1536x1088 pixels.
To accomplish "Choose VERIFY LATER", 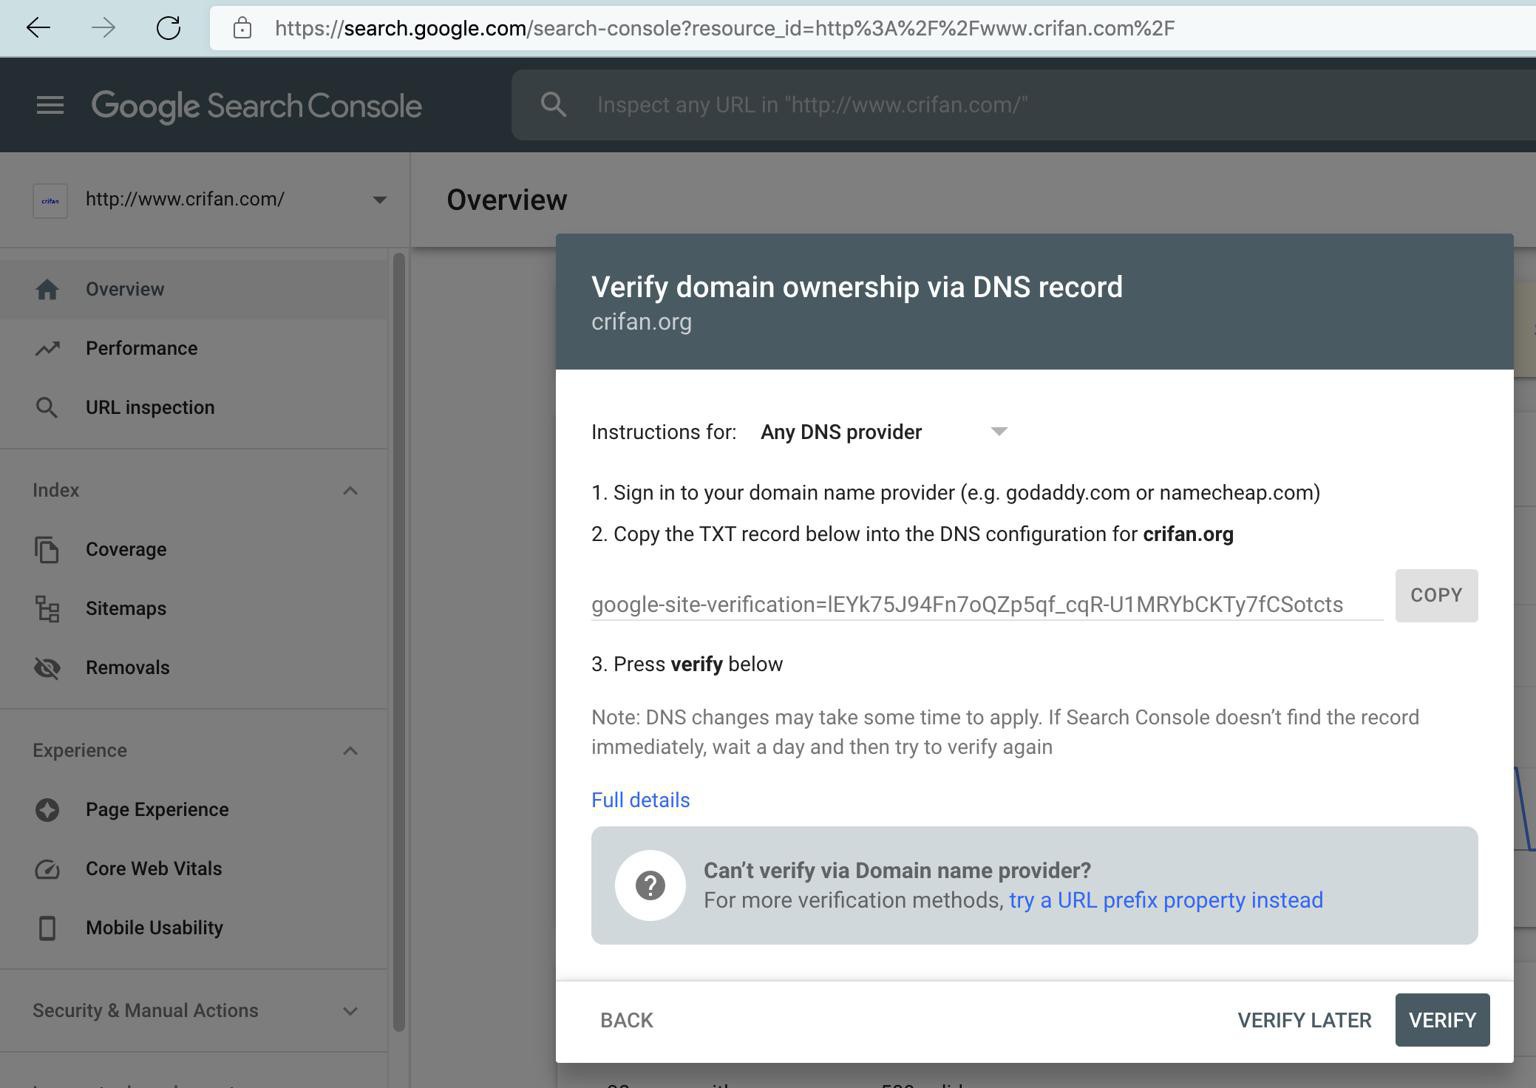I will tap(1304, 1020).
